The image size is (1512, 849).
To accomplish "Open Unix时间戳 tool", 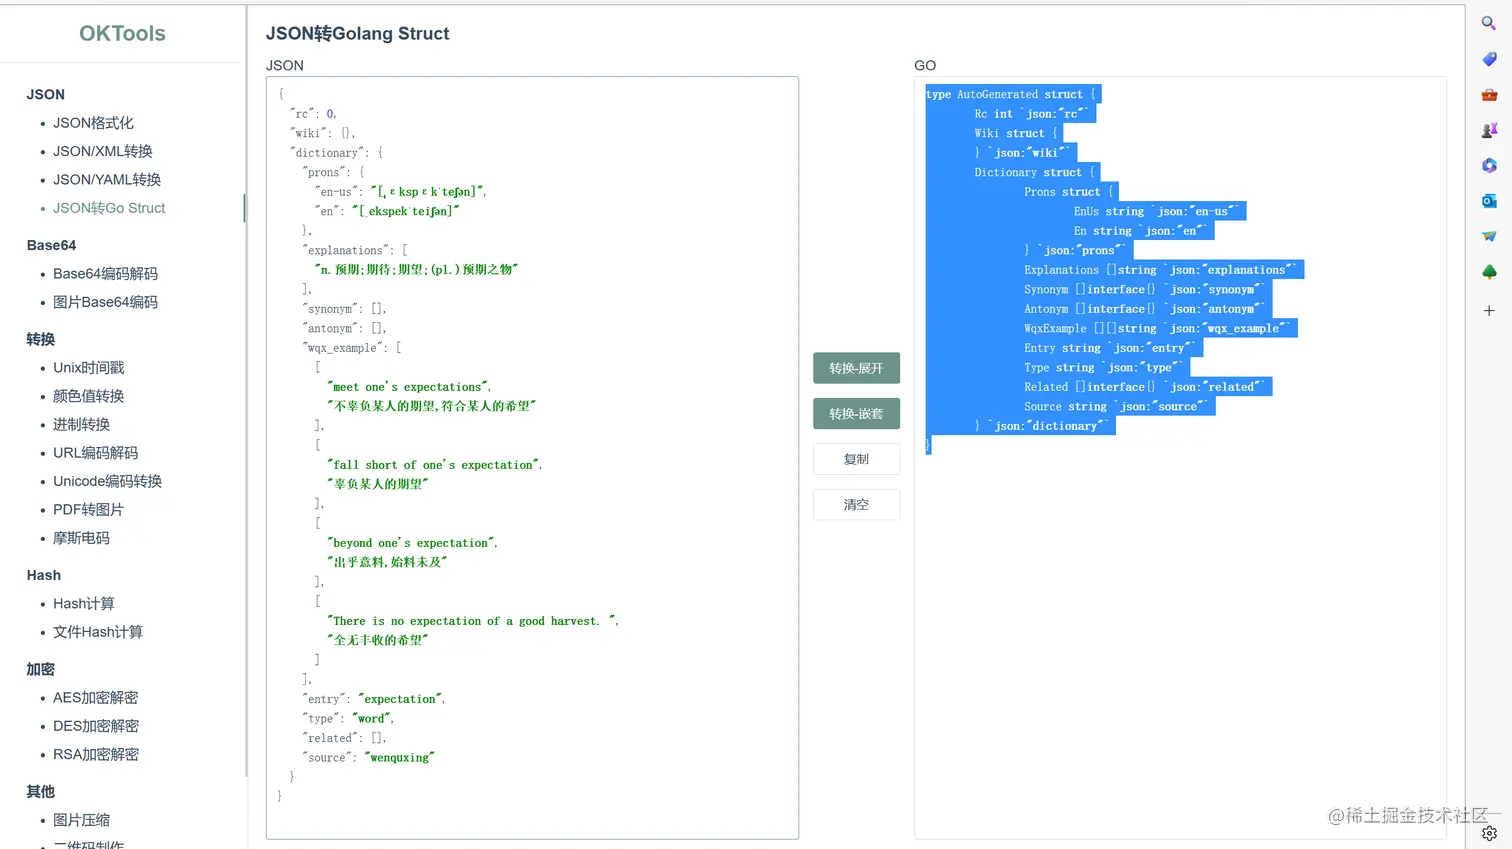I will (89, 368).
